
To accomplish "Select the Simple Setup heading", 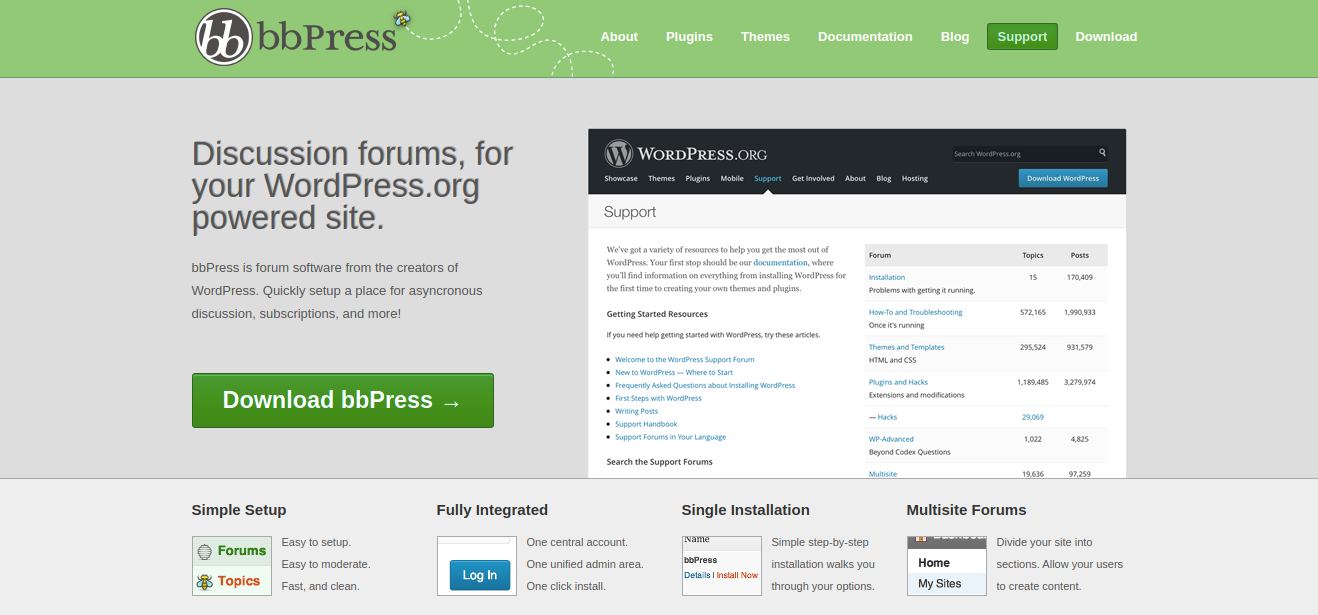I will [x=239, y=510].
